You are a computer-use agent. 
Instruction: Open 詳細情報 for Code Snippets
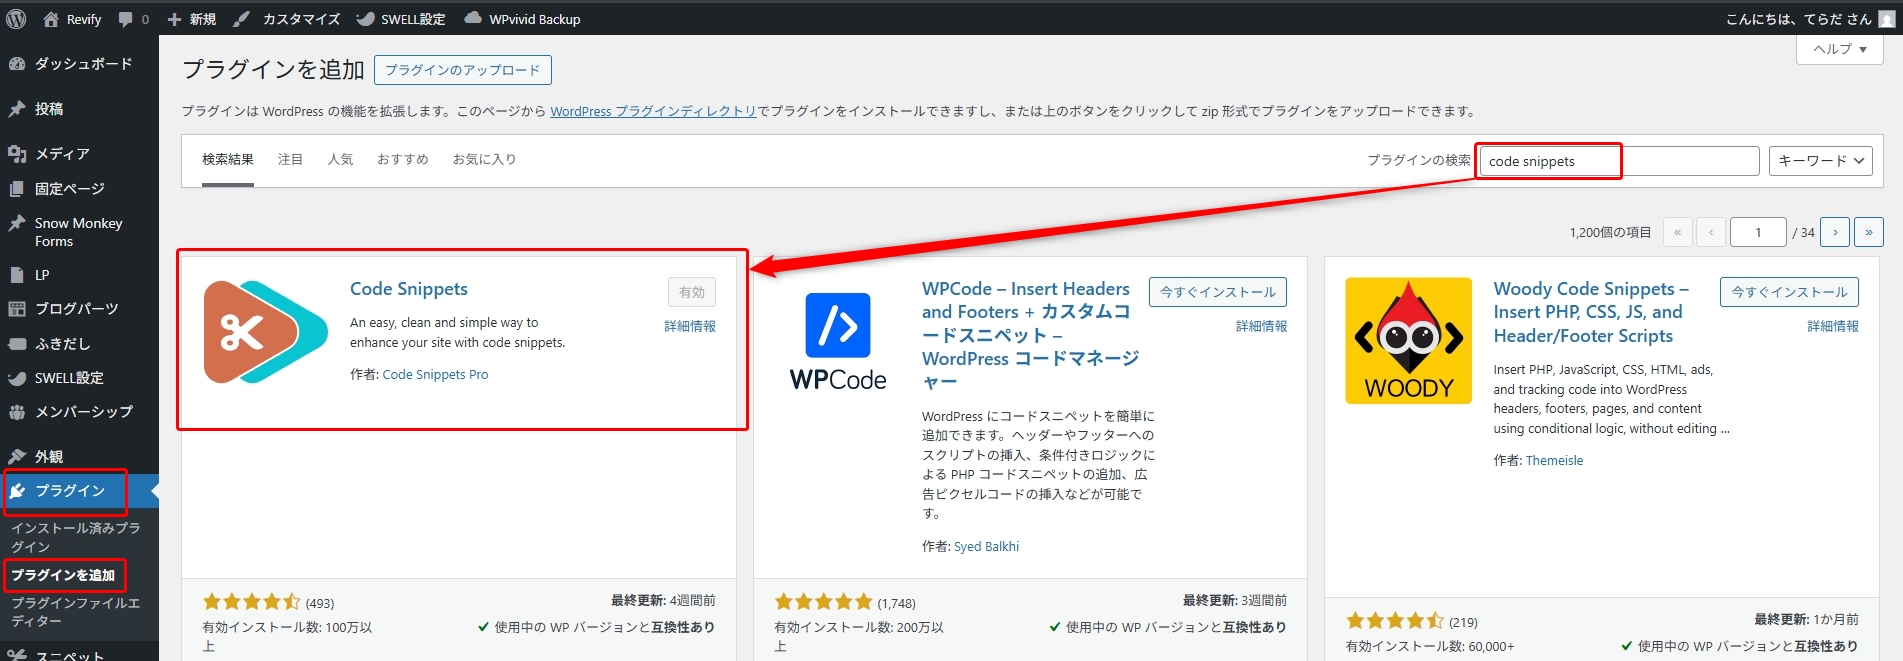point(690,326)
